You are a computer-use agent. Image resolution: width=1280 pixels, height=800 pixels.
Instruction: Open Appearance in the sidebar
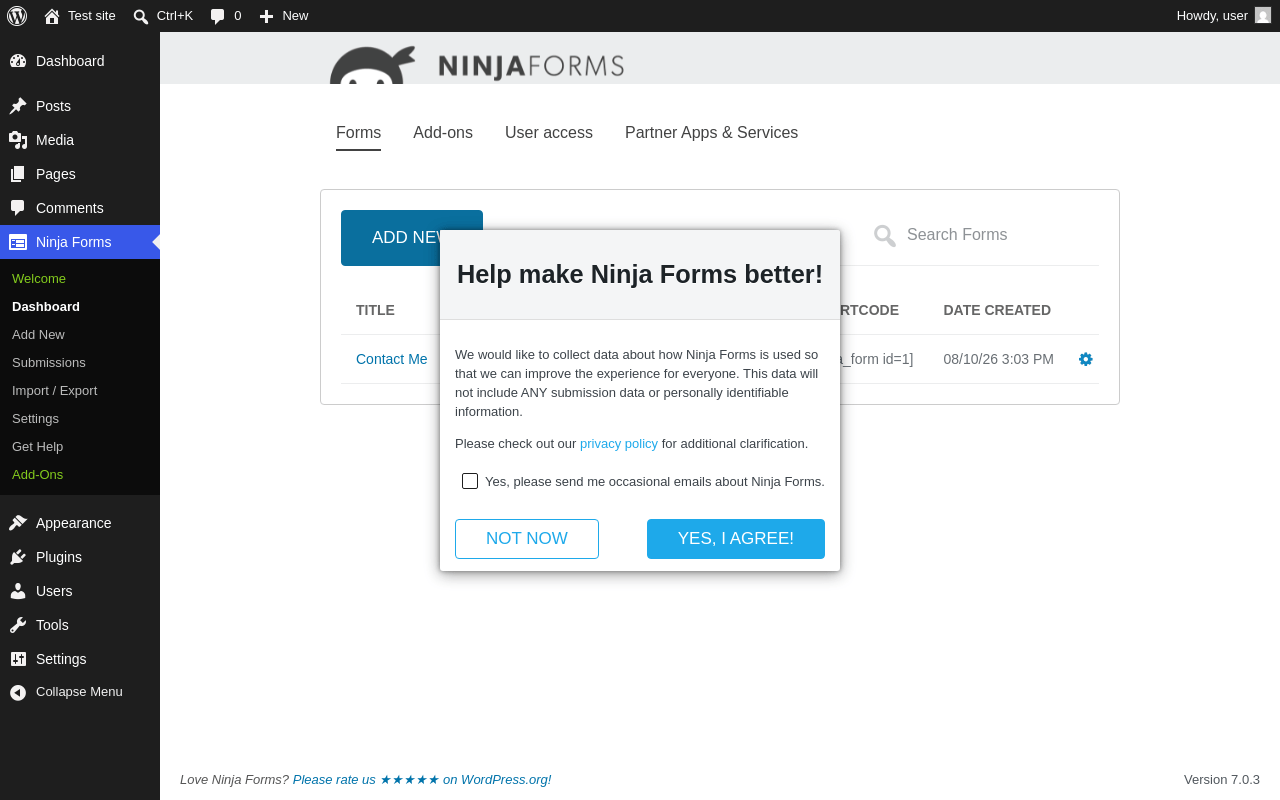[80, 523]
